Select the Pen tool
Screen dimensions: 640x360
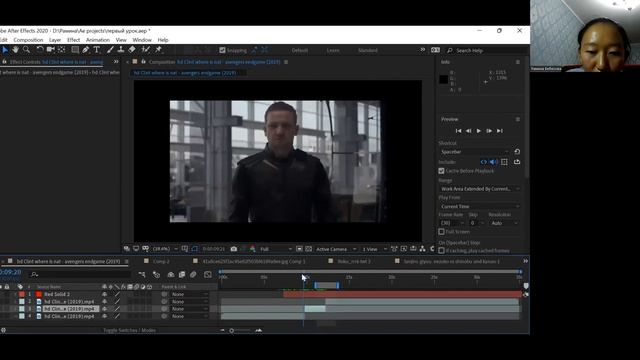point(86,50)
